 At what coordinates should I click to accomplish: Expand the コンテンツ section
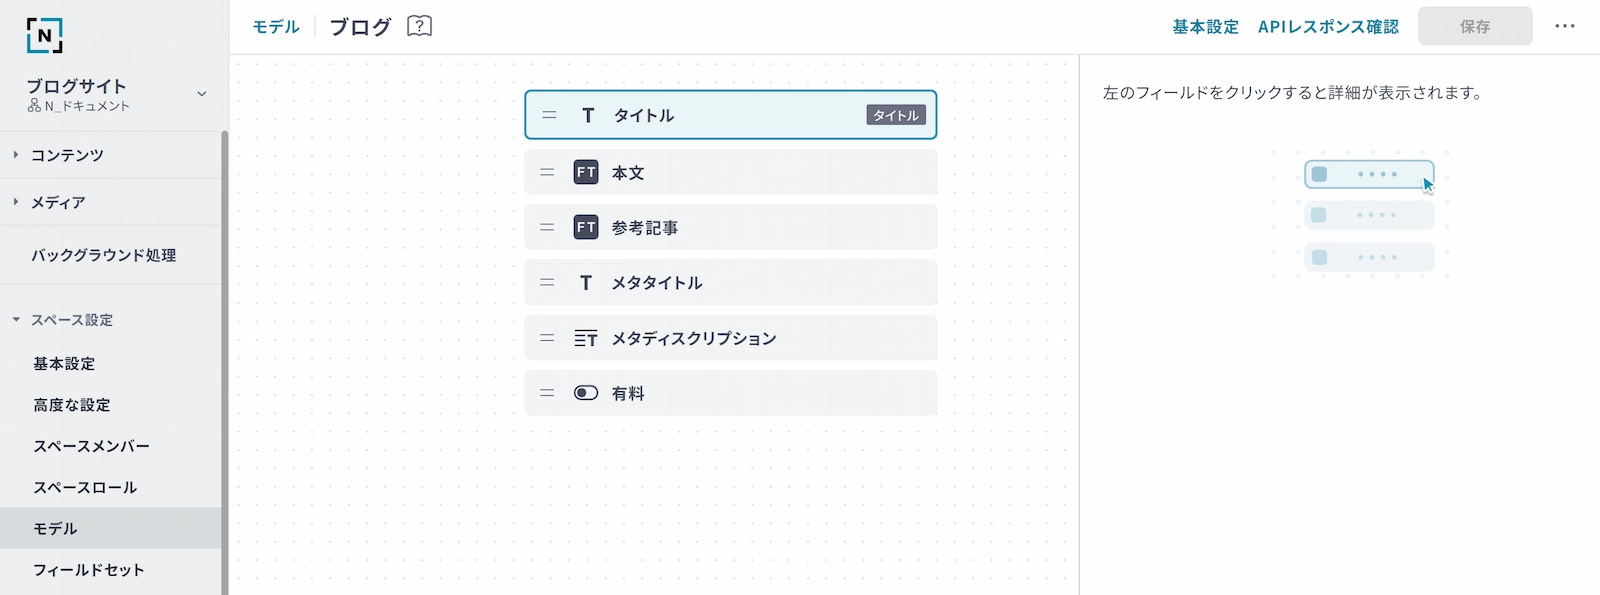(x=16, y=155)
